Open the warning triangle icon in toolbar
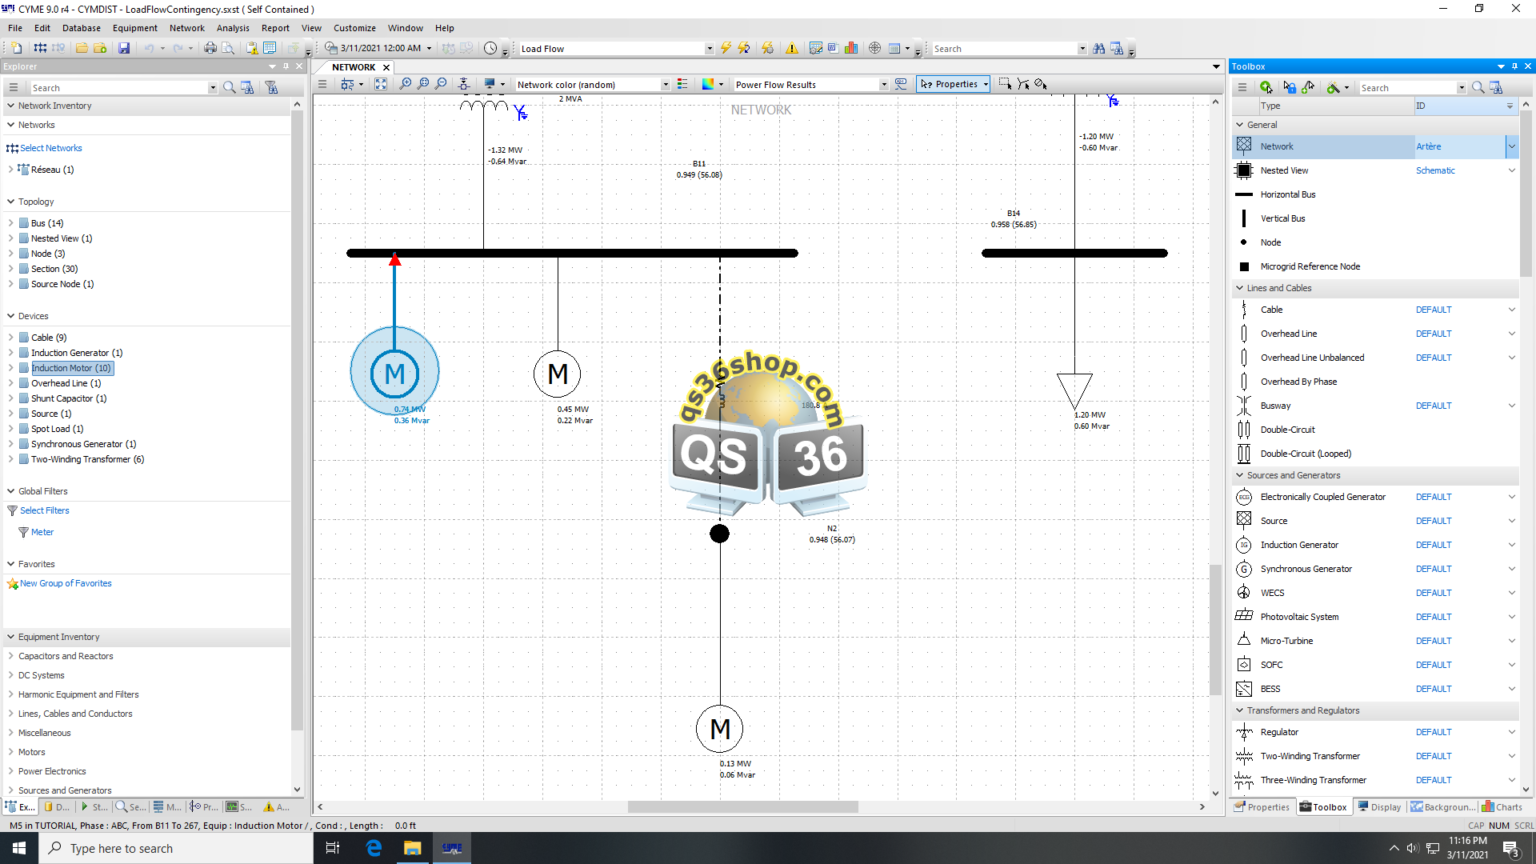Screen dimensions: 1536x864 (792, 48)
